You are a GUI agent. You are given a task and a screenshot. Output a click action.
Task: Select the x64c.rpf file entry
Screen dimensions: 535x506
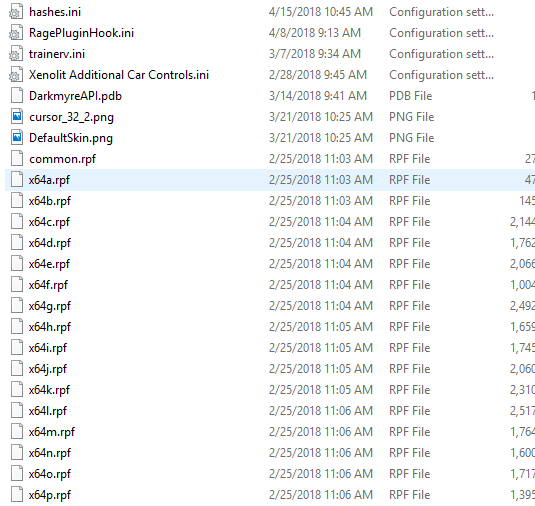pyautogui.click(x=49, y=222)
